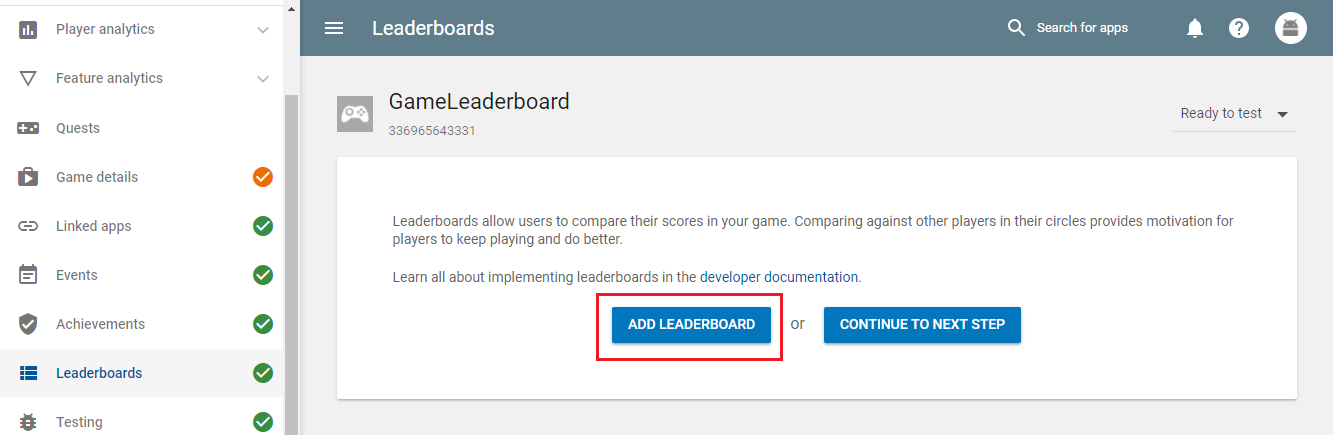
Task: Click the search magnifier icon
Action: 1016,28
